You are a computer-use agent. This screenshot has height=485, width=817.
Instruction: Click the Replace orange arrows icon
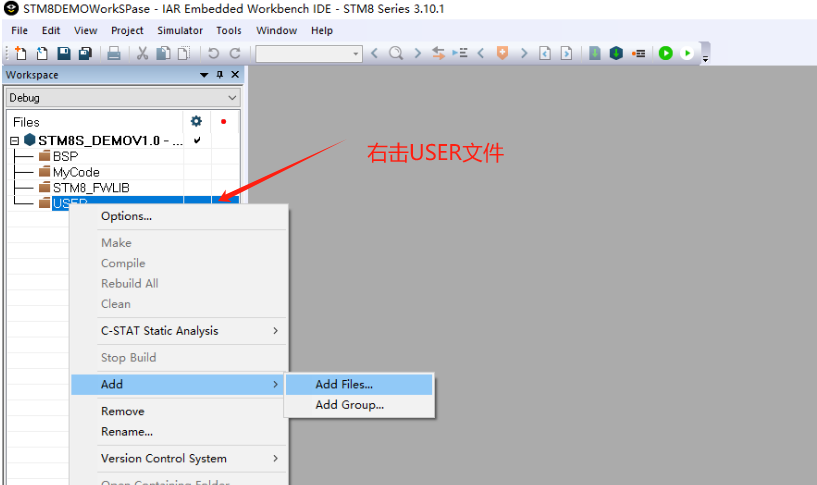[438, 53]
